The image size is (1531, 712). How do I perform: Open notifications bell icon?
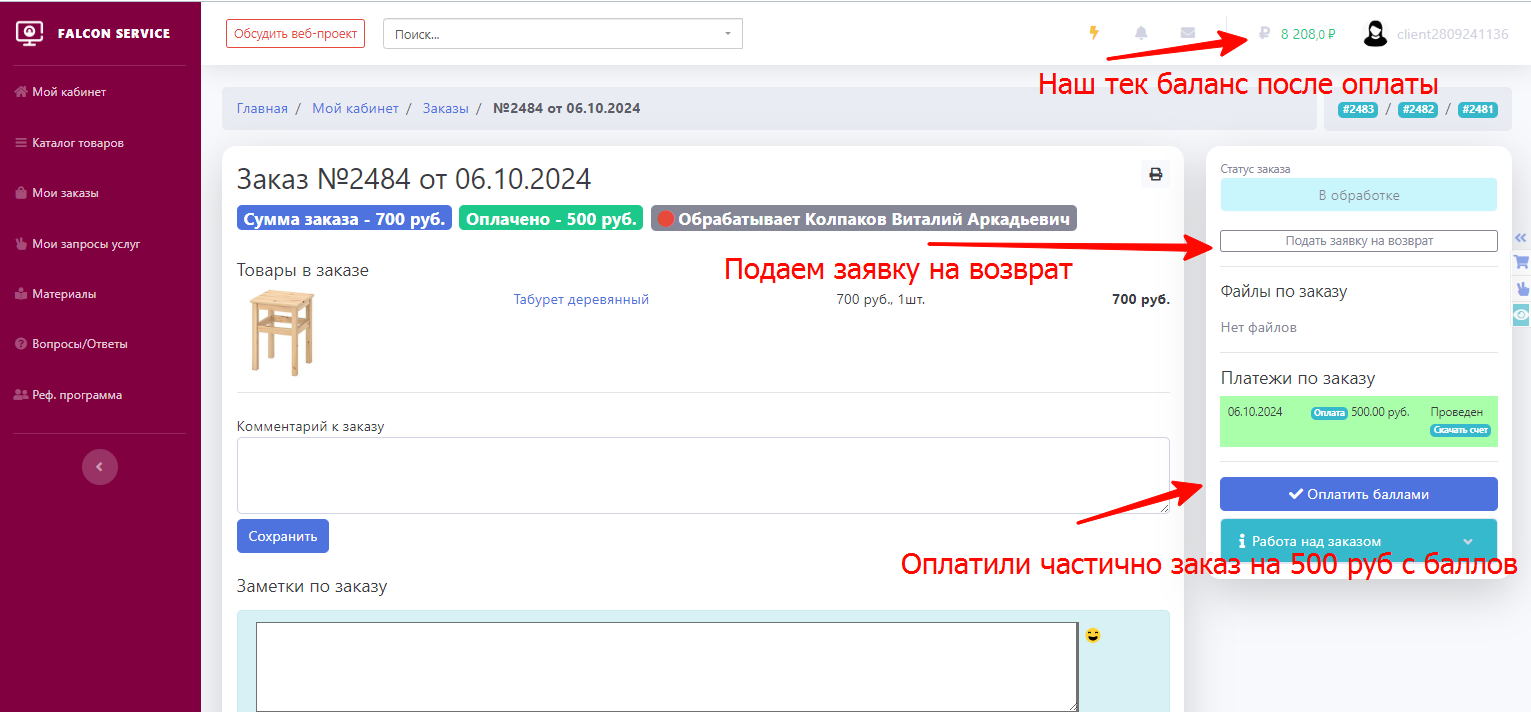click(x=1141, y=33)
